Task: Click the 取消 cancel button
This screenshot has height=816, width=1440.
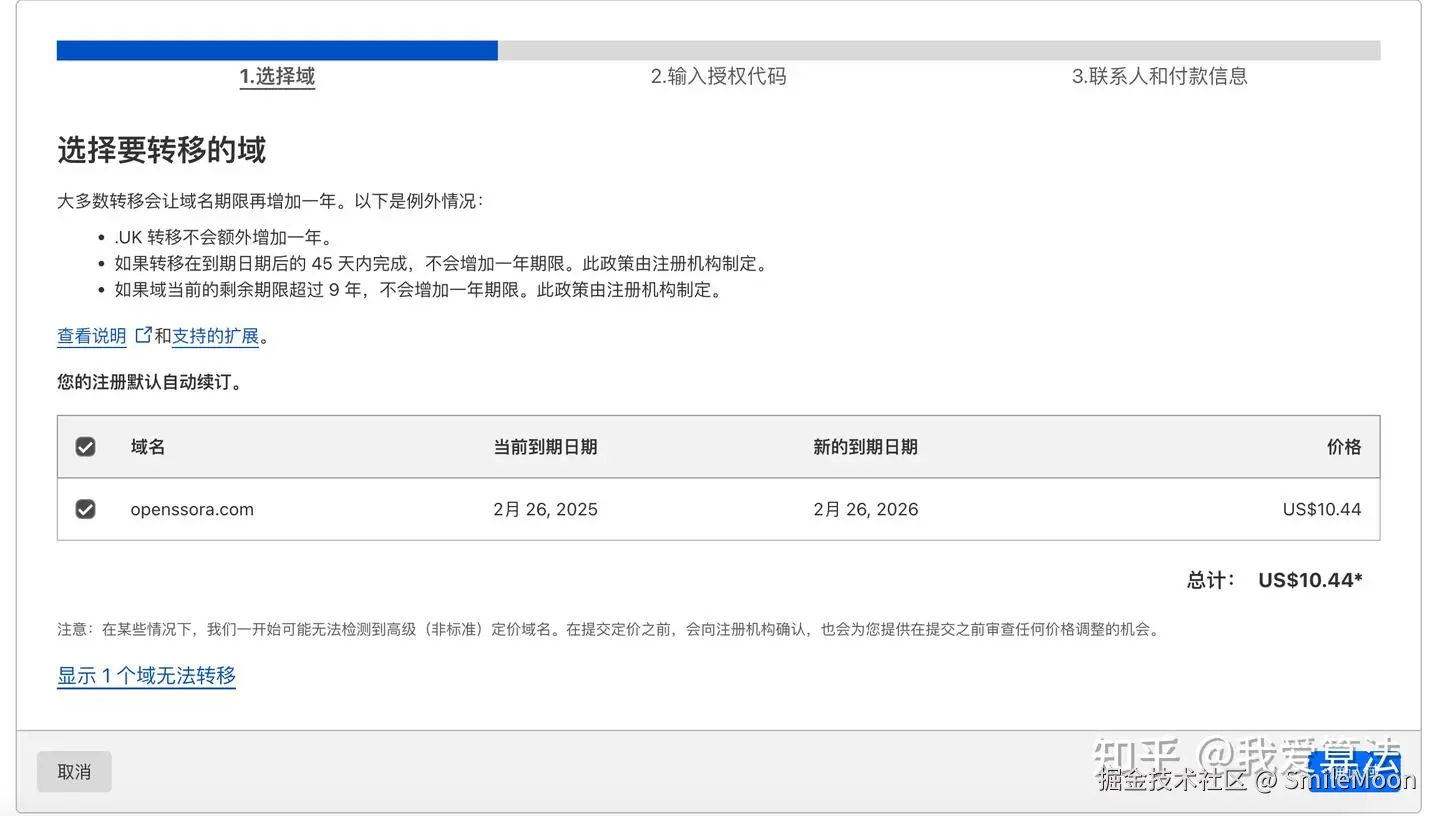Action: pos(74,772)
